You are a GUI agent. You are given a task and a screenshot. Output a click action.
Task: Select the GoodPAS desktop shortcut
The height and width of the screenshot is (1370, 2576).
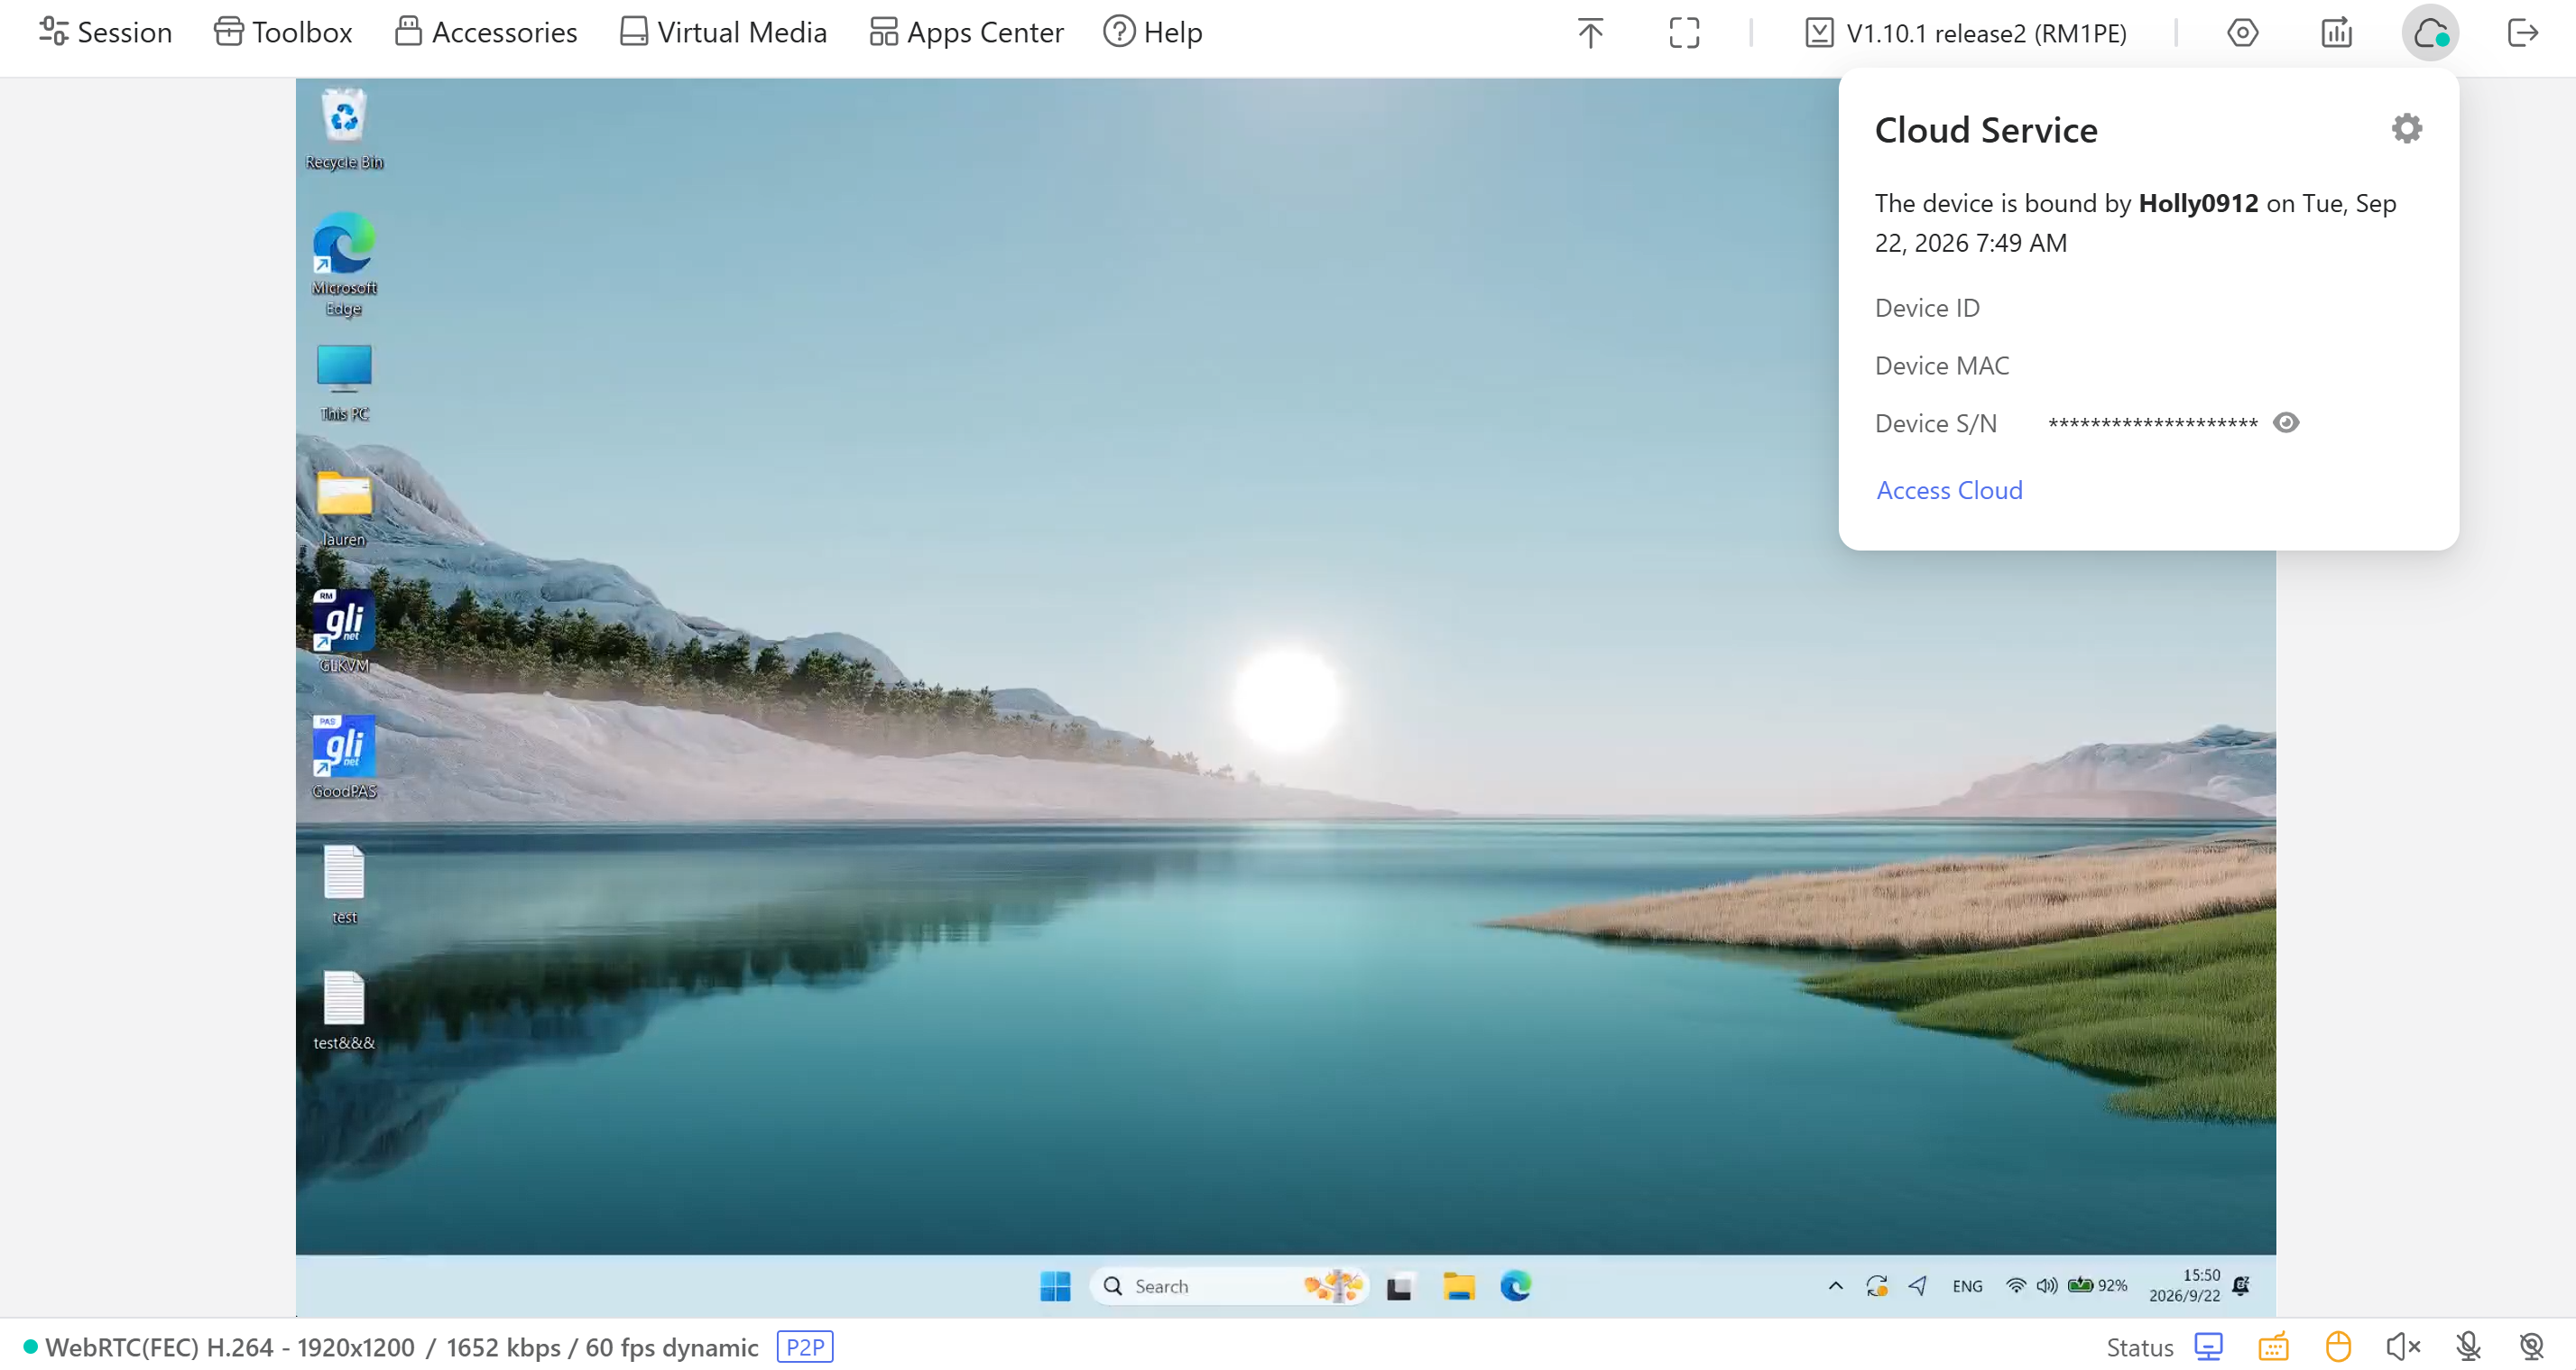pos(344,758)
